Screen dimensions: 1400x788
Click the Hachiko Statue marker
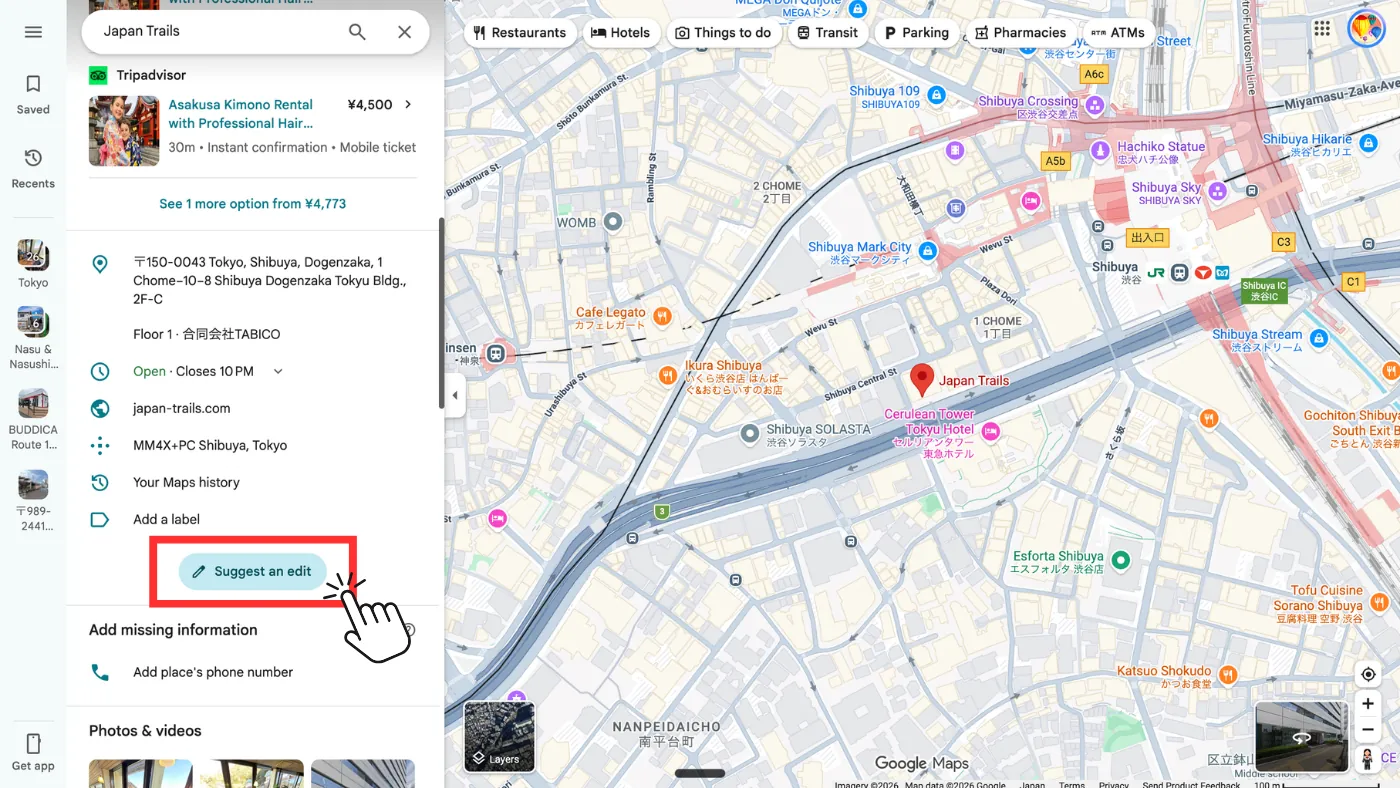pyautogui.click(x=1100, y=150)
